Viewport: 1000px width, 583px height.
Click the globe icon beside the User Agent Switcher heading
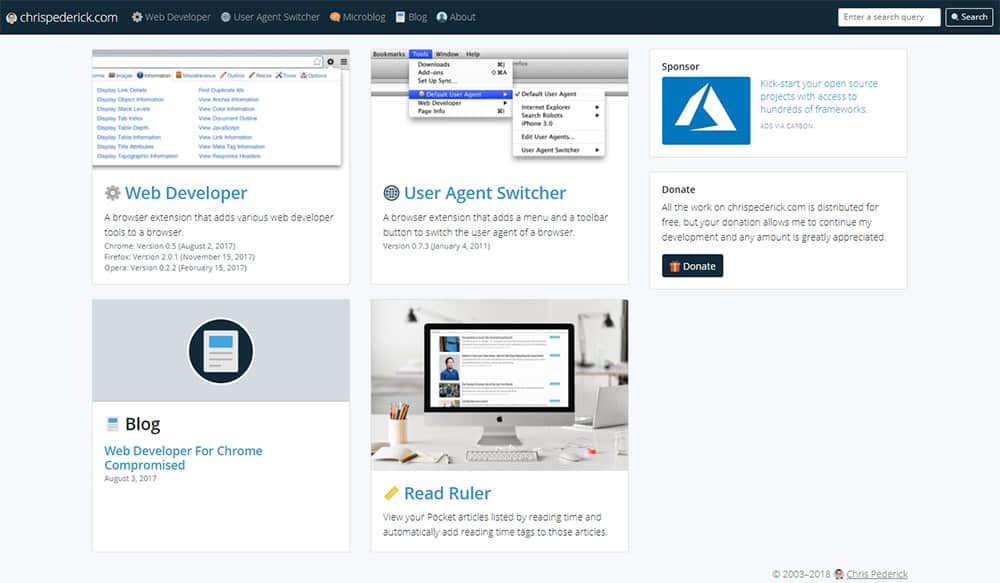tap(391, 193)
